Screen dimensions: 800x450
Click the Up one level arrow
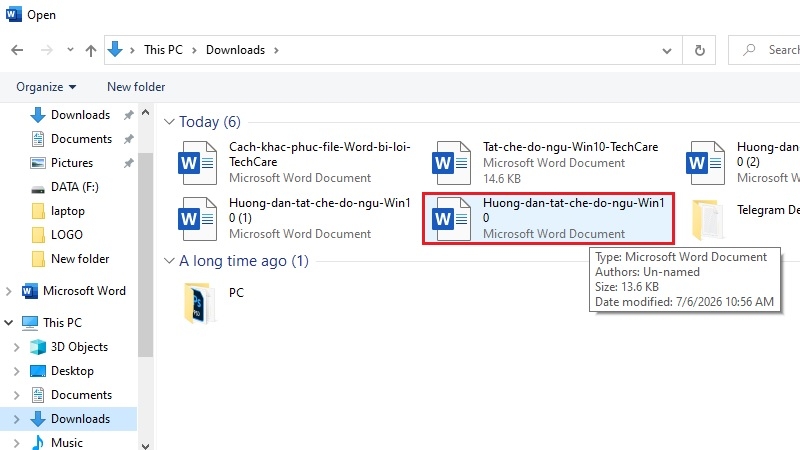[91, 51]
